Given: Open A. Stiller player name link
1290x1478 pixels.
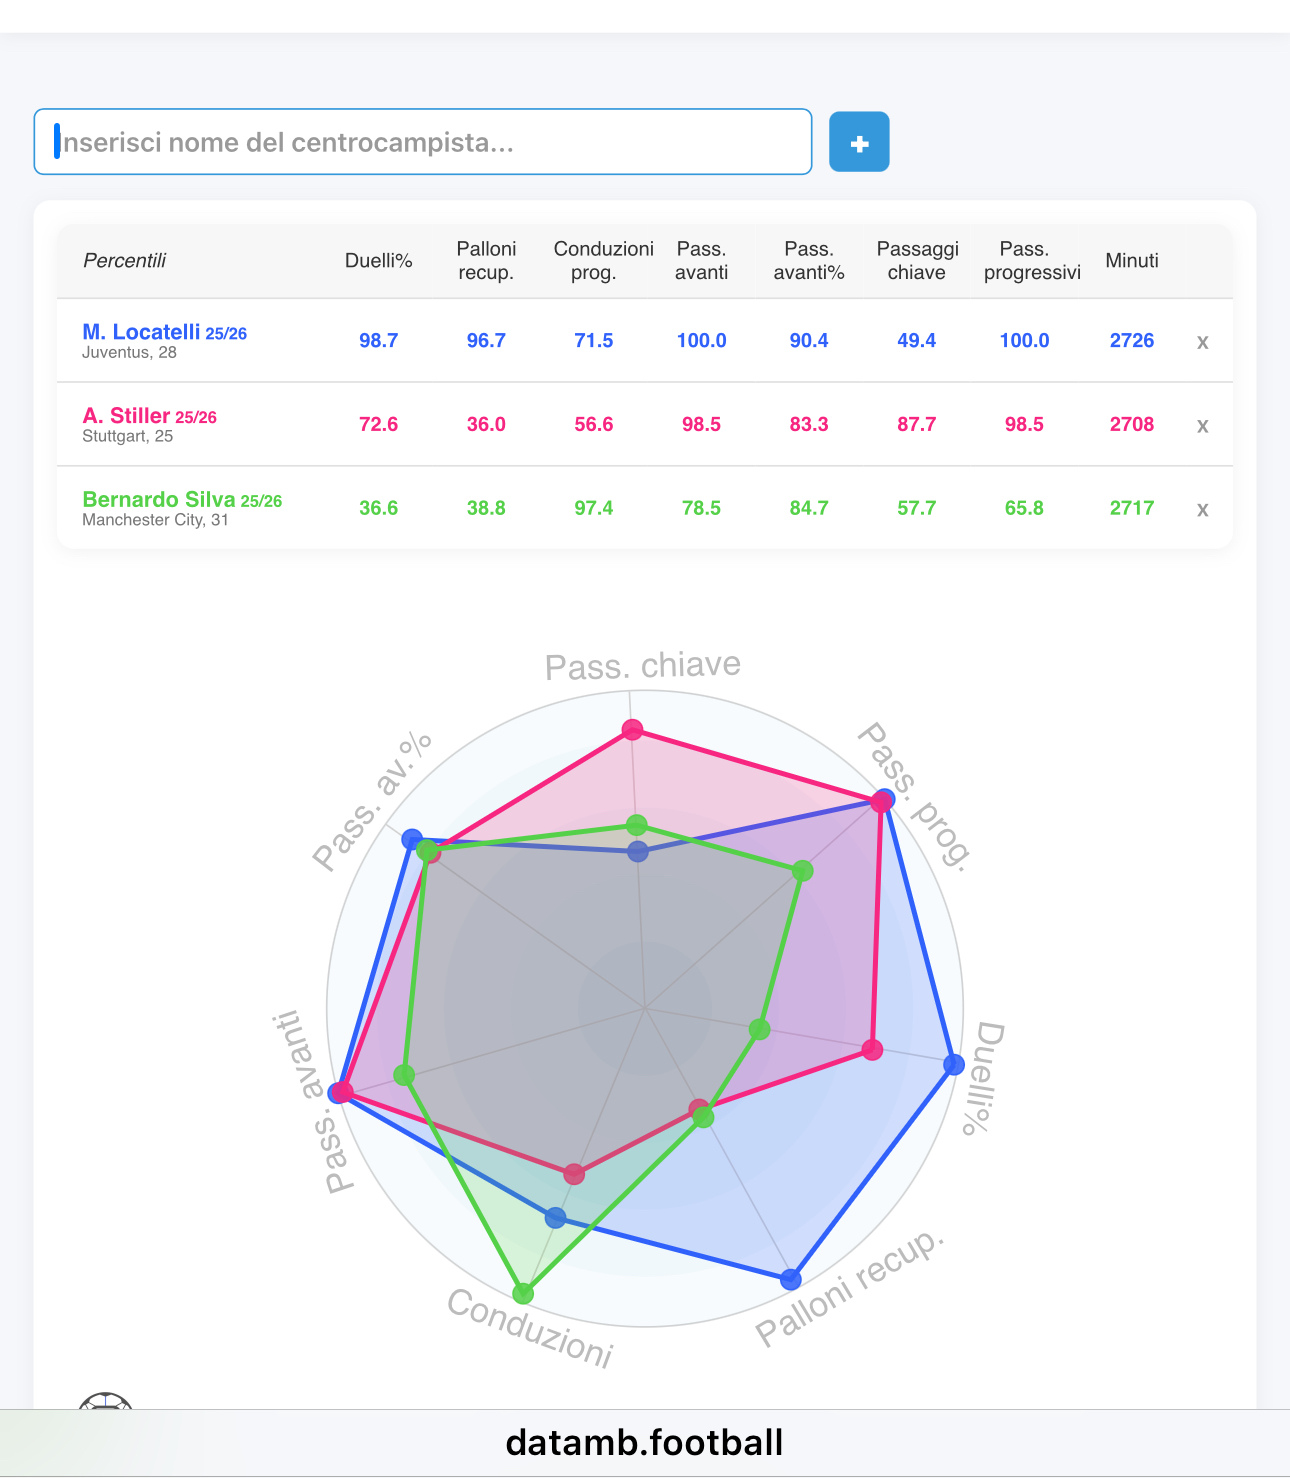Looking at the screenshot, I should tap(126, 416).
